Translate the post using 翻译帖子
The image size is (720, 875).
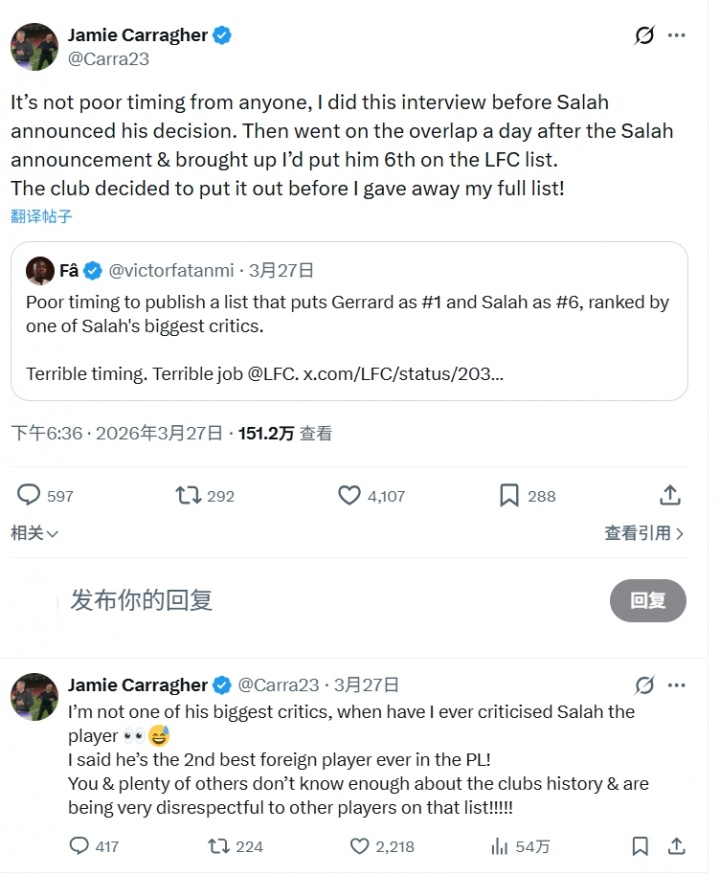[x=40, y=215]
